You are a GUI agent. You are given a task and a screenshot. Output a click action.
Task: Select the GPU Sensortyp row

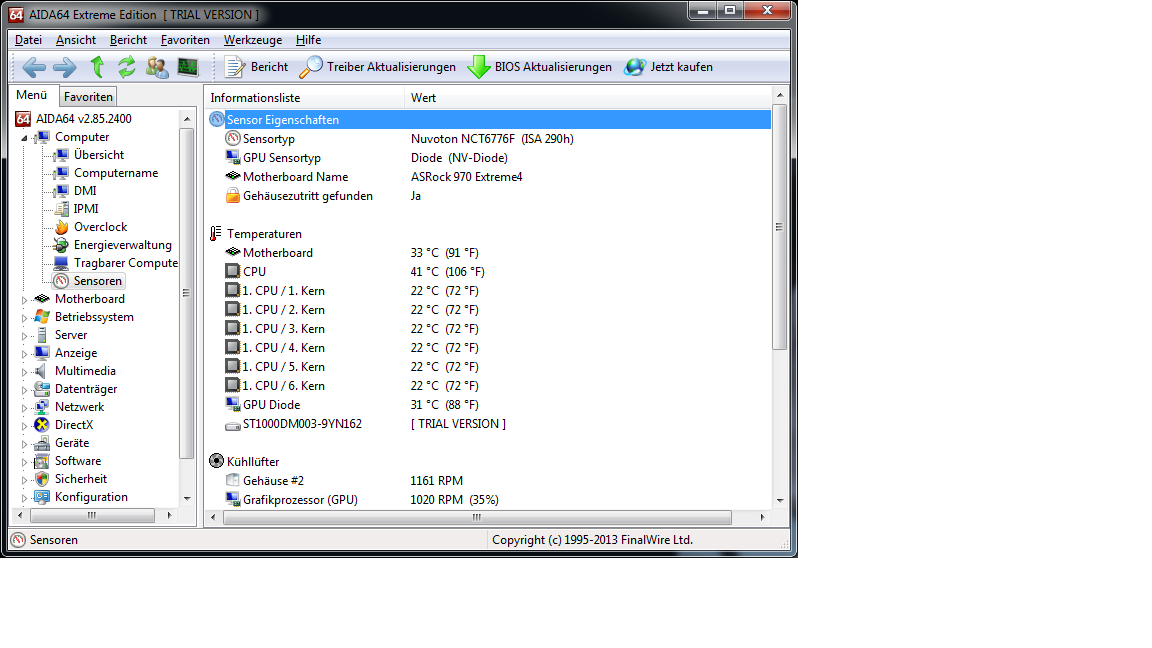point(489,158)
